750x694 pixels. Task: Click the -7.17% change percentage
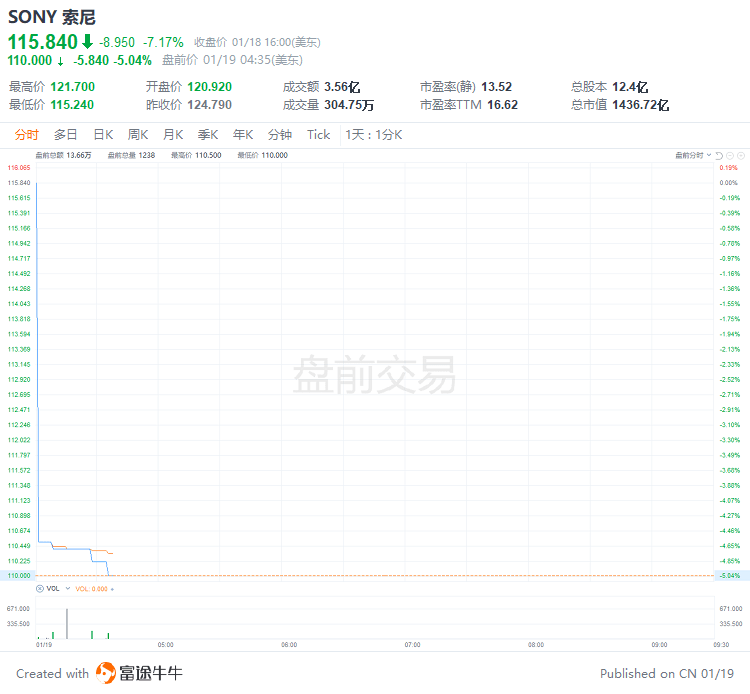tap(163, 43)
